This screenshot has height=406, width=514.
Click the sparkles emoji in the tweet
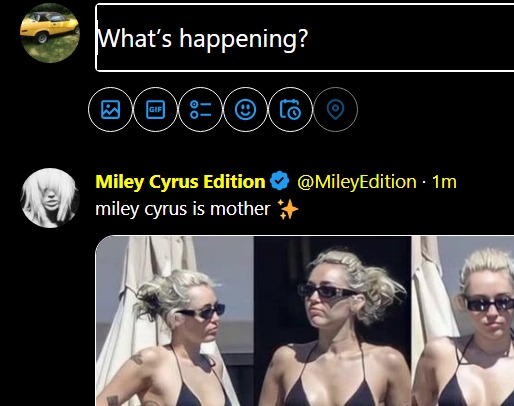point(288,209)
